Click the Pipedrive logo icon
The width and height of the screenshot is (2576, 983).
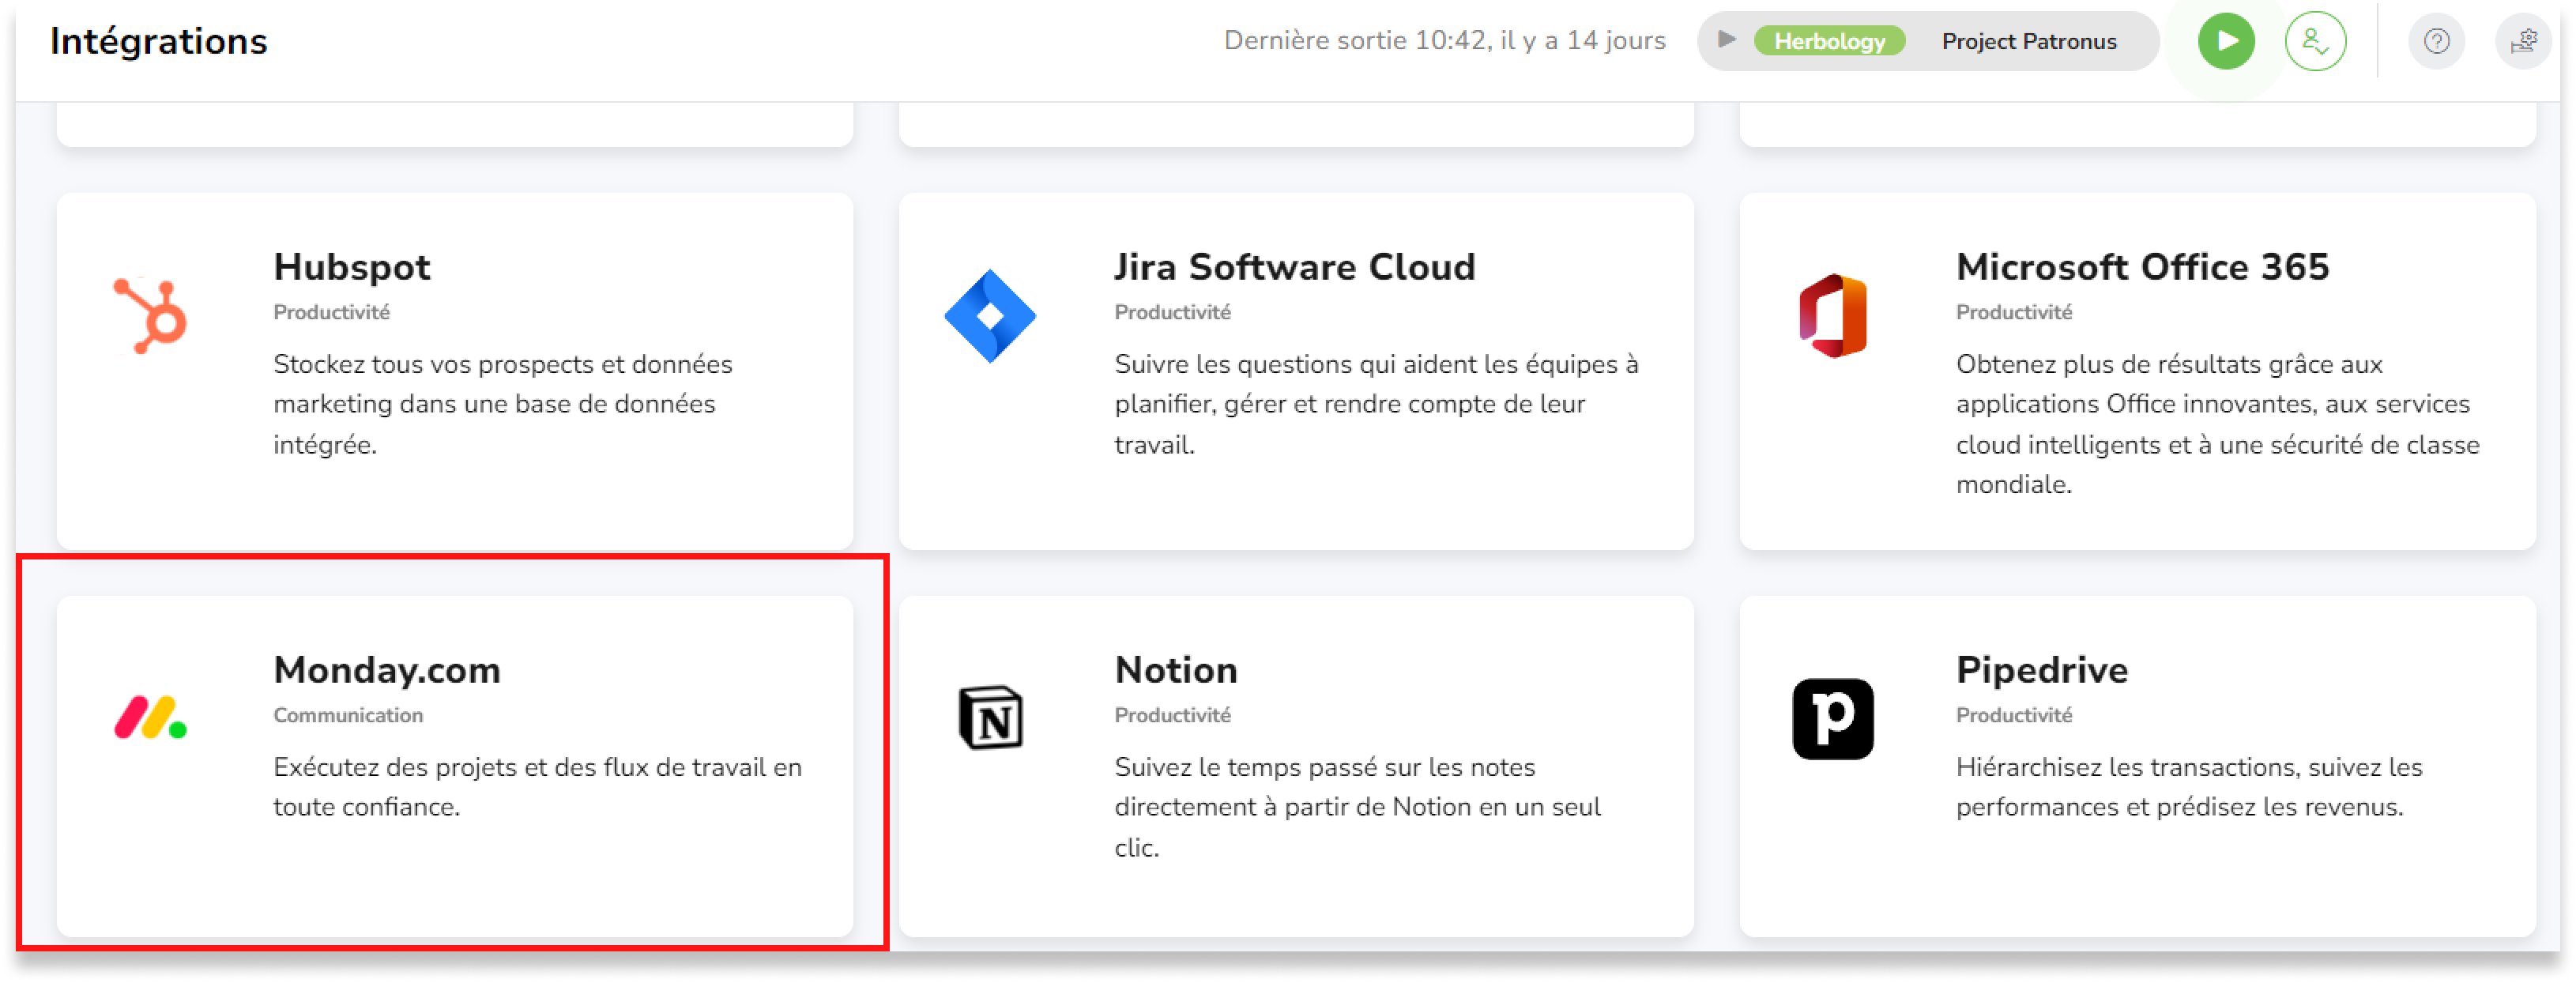1832,719
